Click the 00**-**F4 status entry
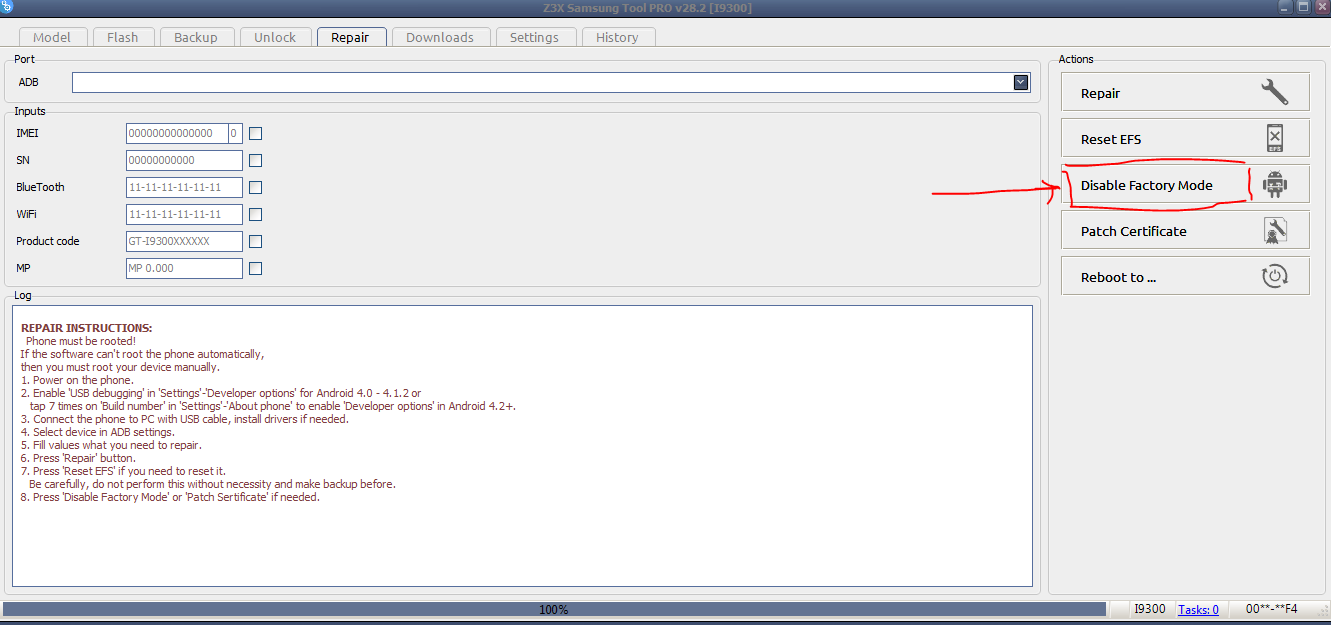This screenshot has width=1331, height=625. tap(1271, 609)
